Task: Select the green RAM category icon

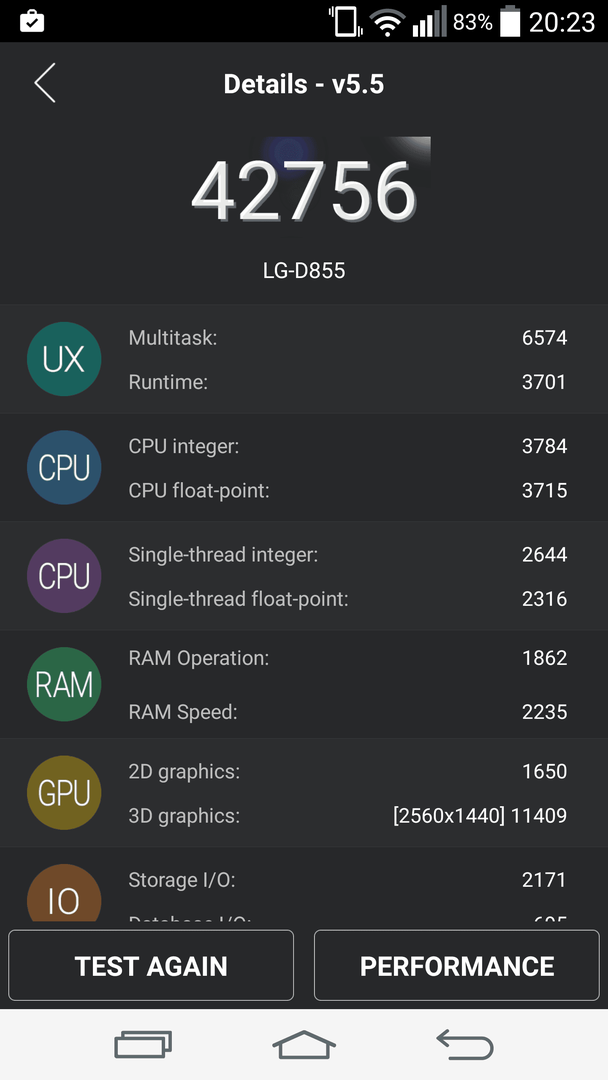Action: pos(64,684)
